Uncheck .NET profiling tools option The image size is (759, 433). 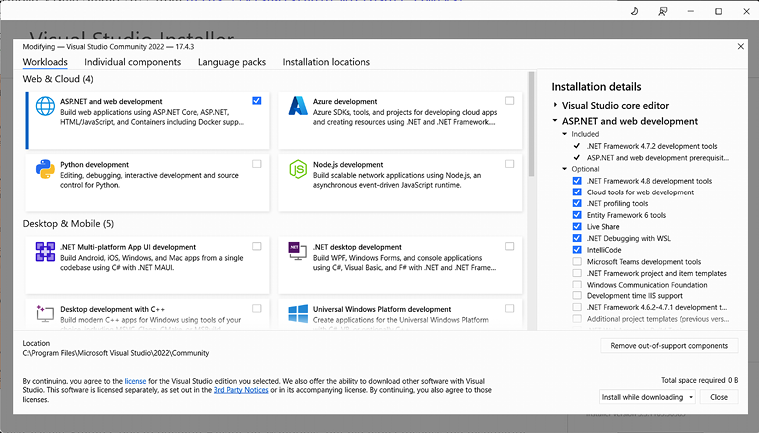(577, 203)
